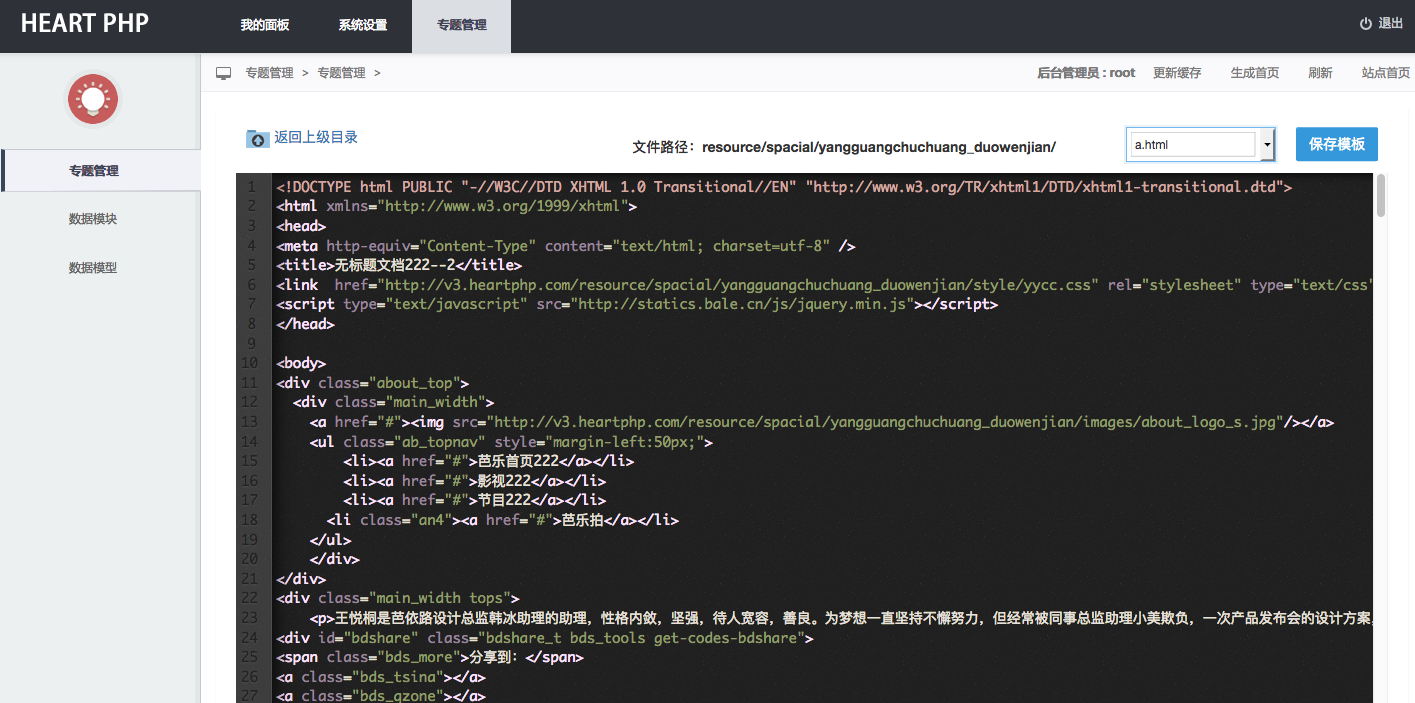Click line number 9 in the gutter

[253, 343]
